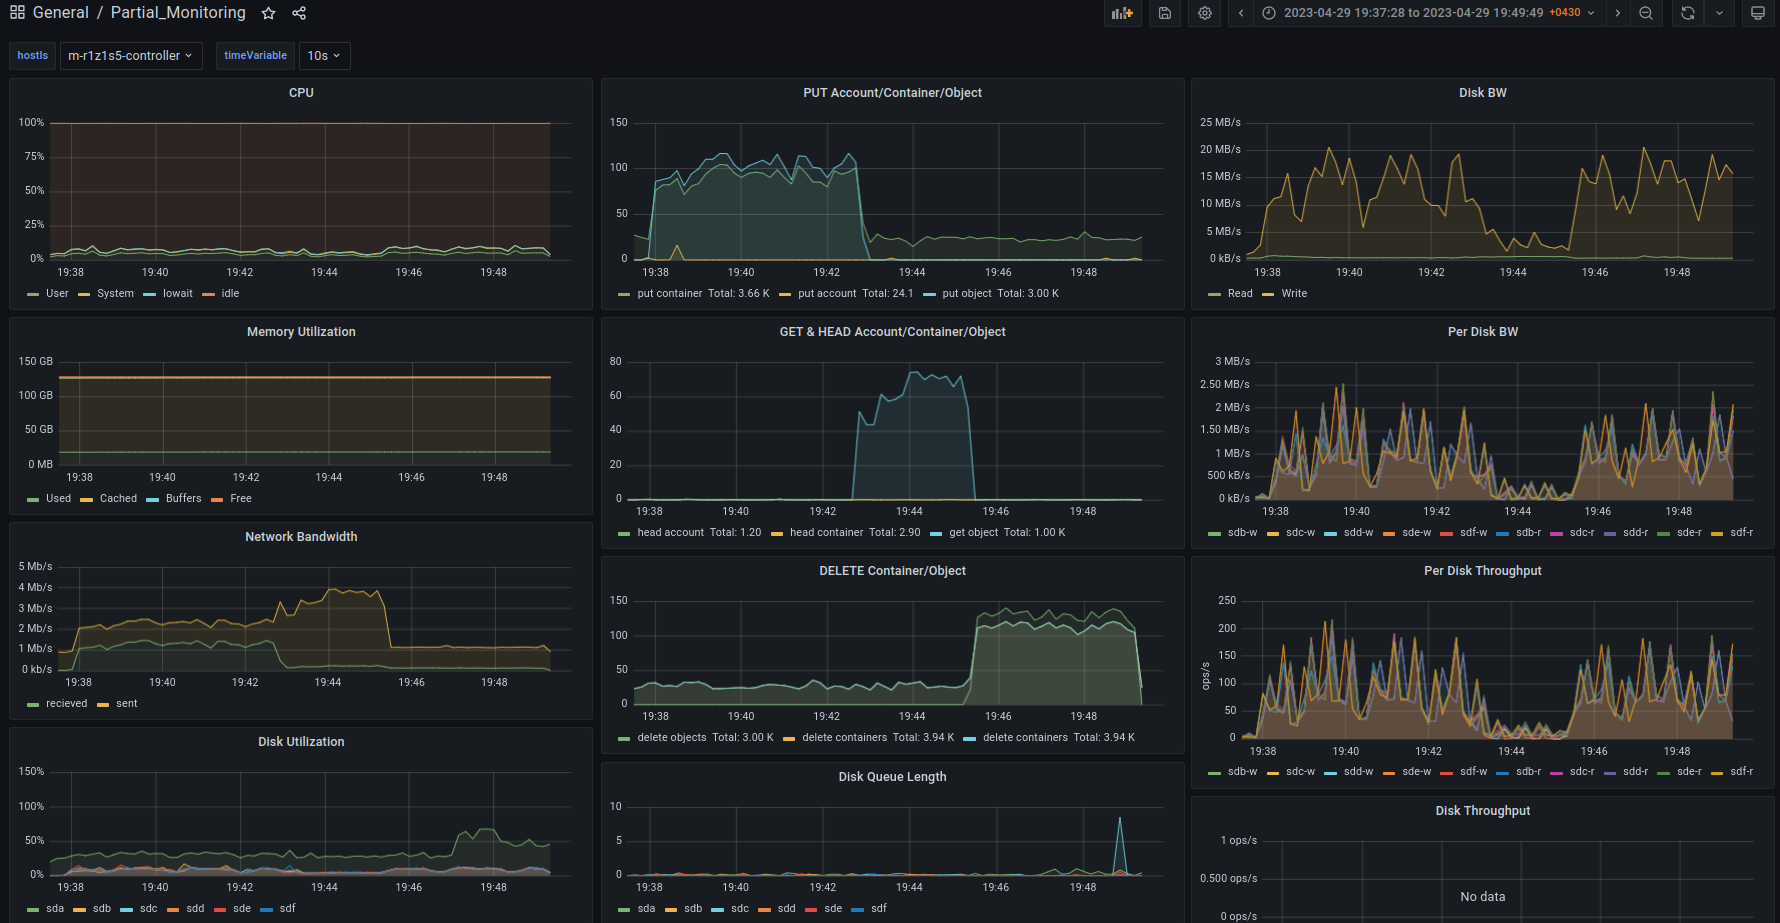Toggle the Write series in Disk BW legend
The image size is (1780, 923).
[1294, 294]
